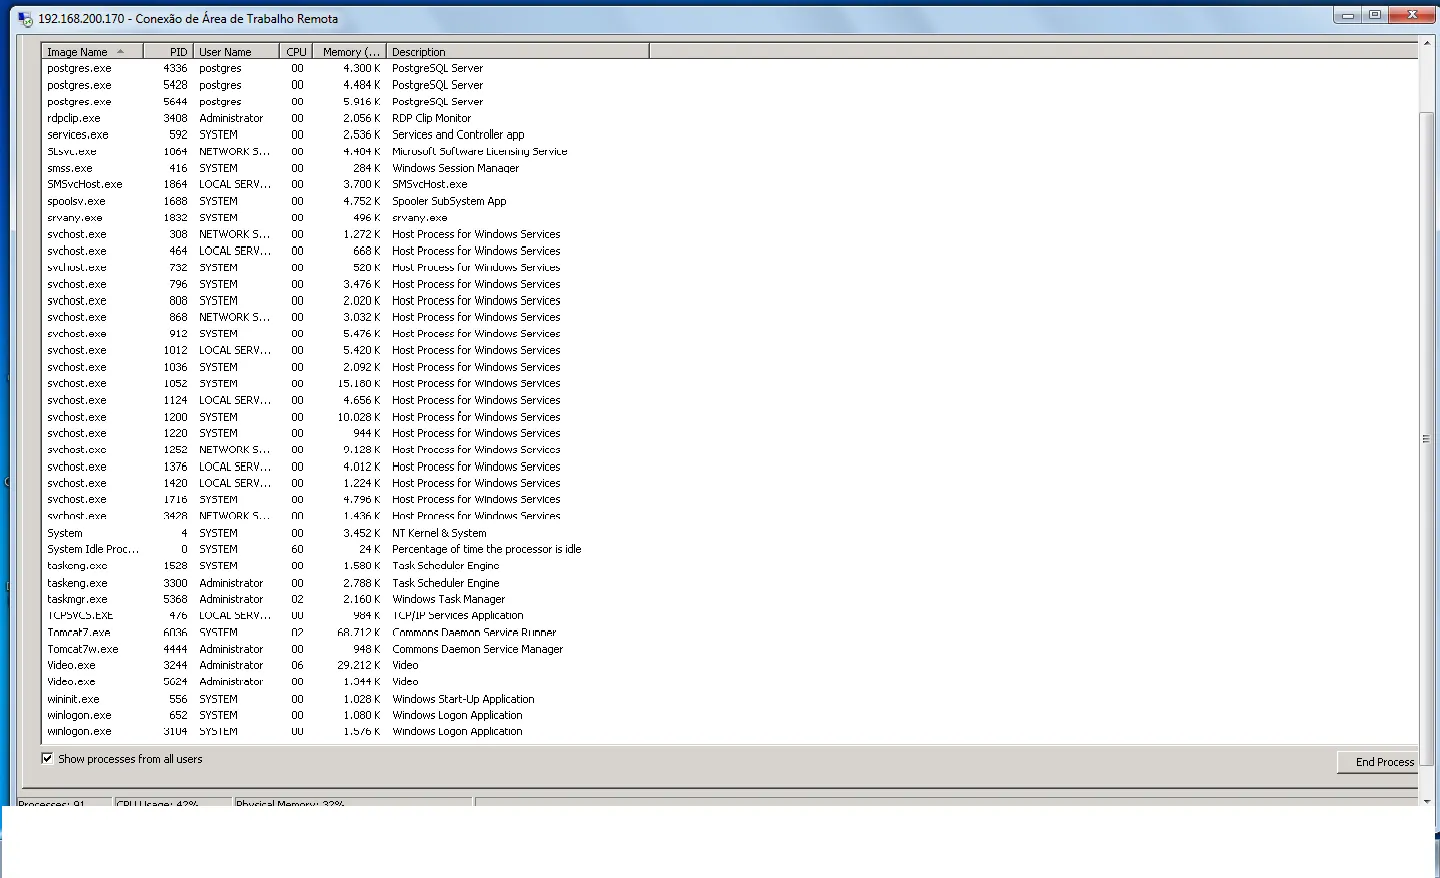Restore down the Remote Desktop window
The height and width of the screenshot is (878, 1440).
(1375, 15)
